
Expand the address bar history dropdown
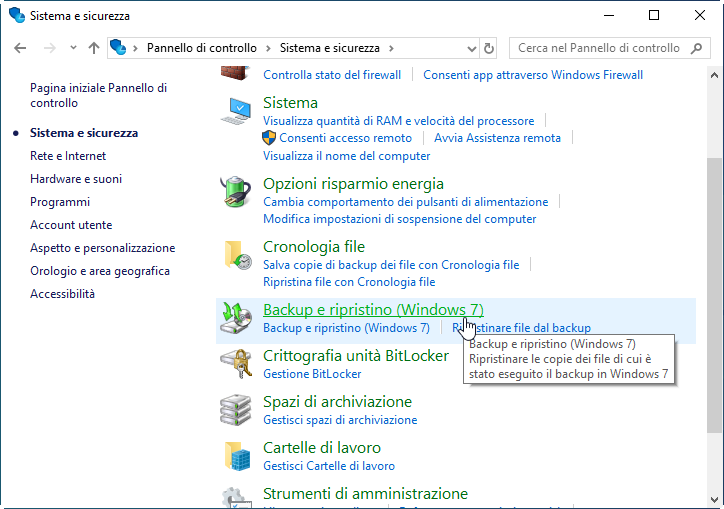pyautogui.click(x=471, y=48)
